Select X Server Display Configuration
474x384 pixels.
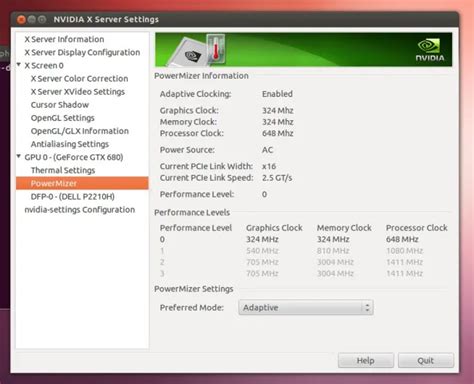[x=82, y=52]
